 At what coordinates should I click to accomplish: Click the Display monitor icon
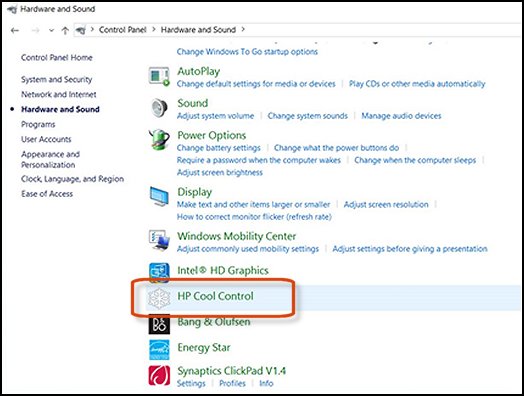159,196
